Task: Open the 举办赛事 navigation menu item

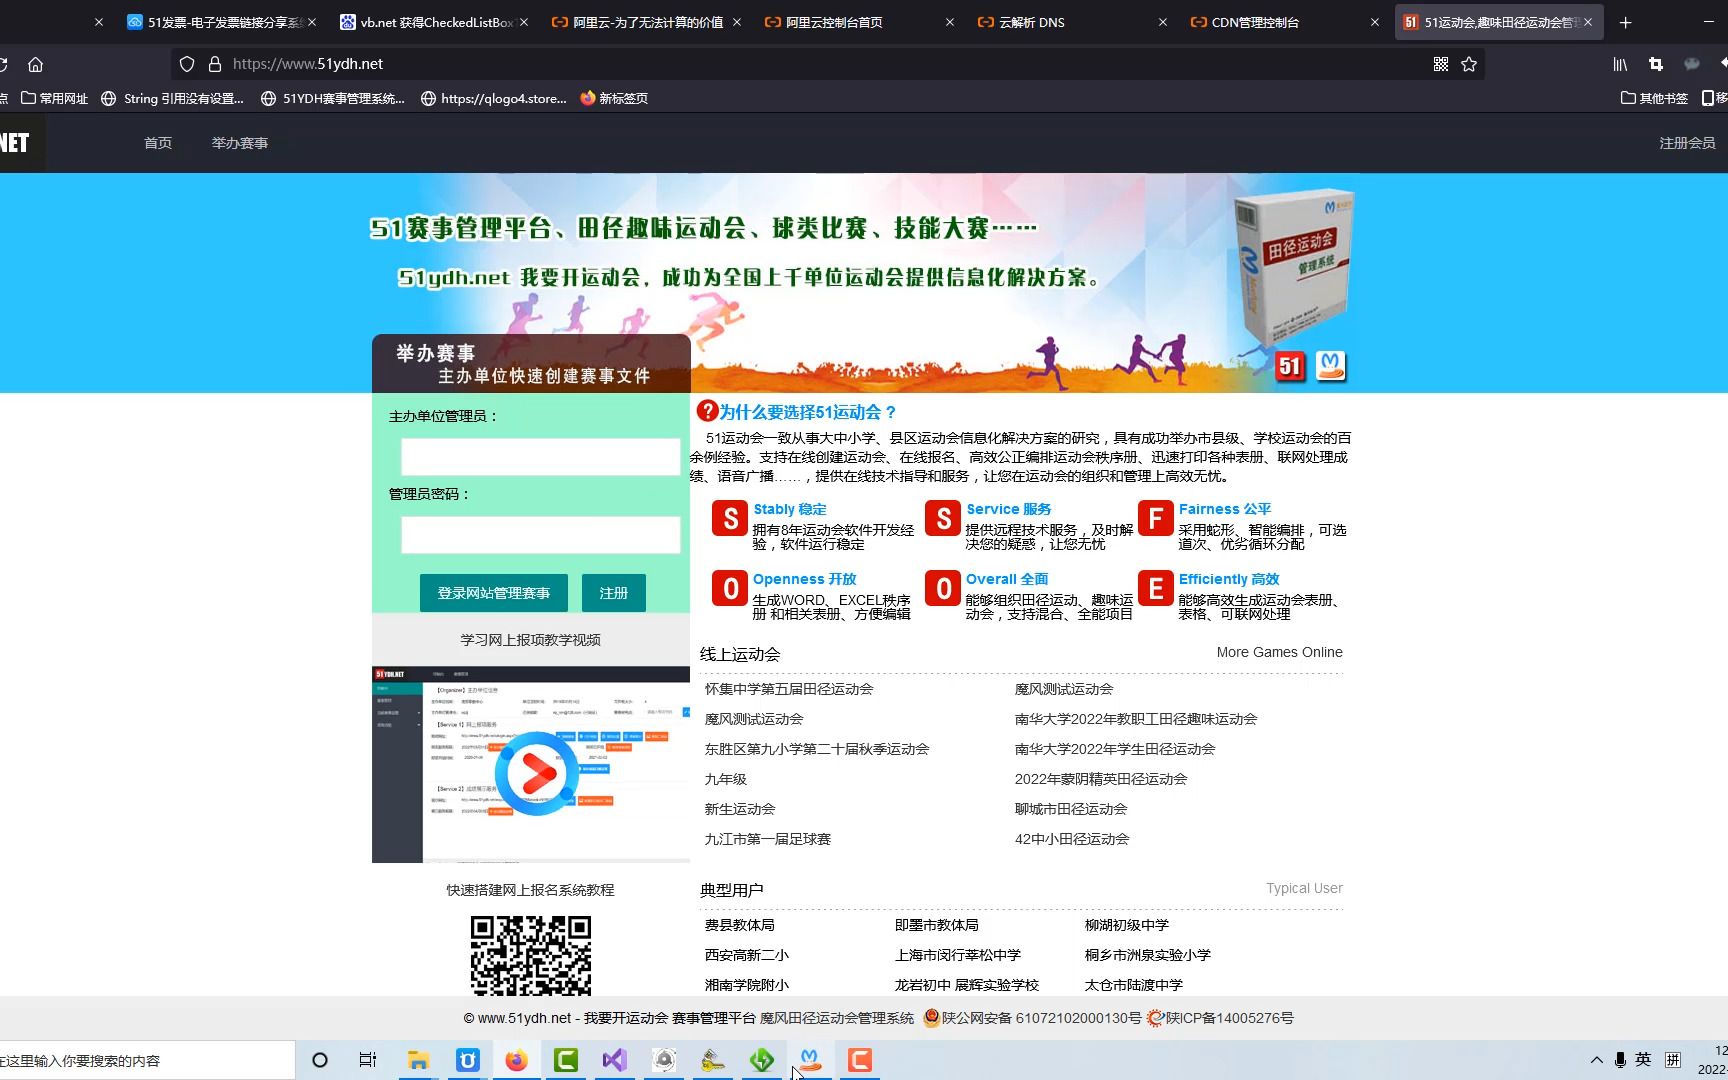Action: click(x=238, y=142)
